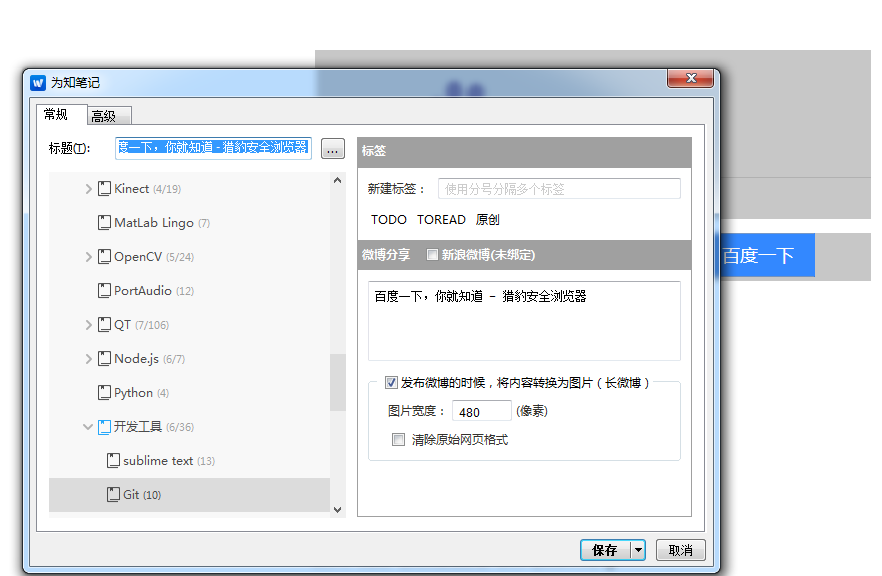The image size is (882, 576).
Task: Click the PortAudio folder icon
Action: (x=104, y=291)
